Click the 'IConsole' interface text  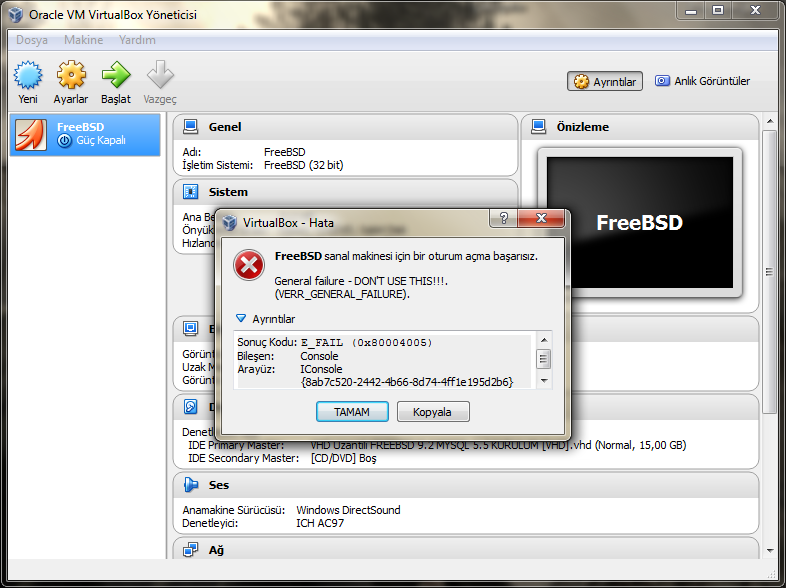click(321, 369)
